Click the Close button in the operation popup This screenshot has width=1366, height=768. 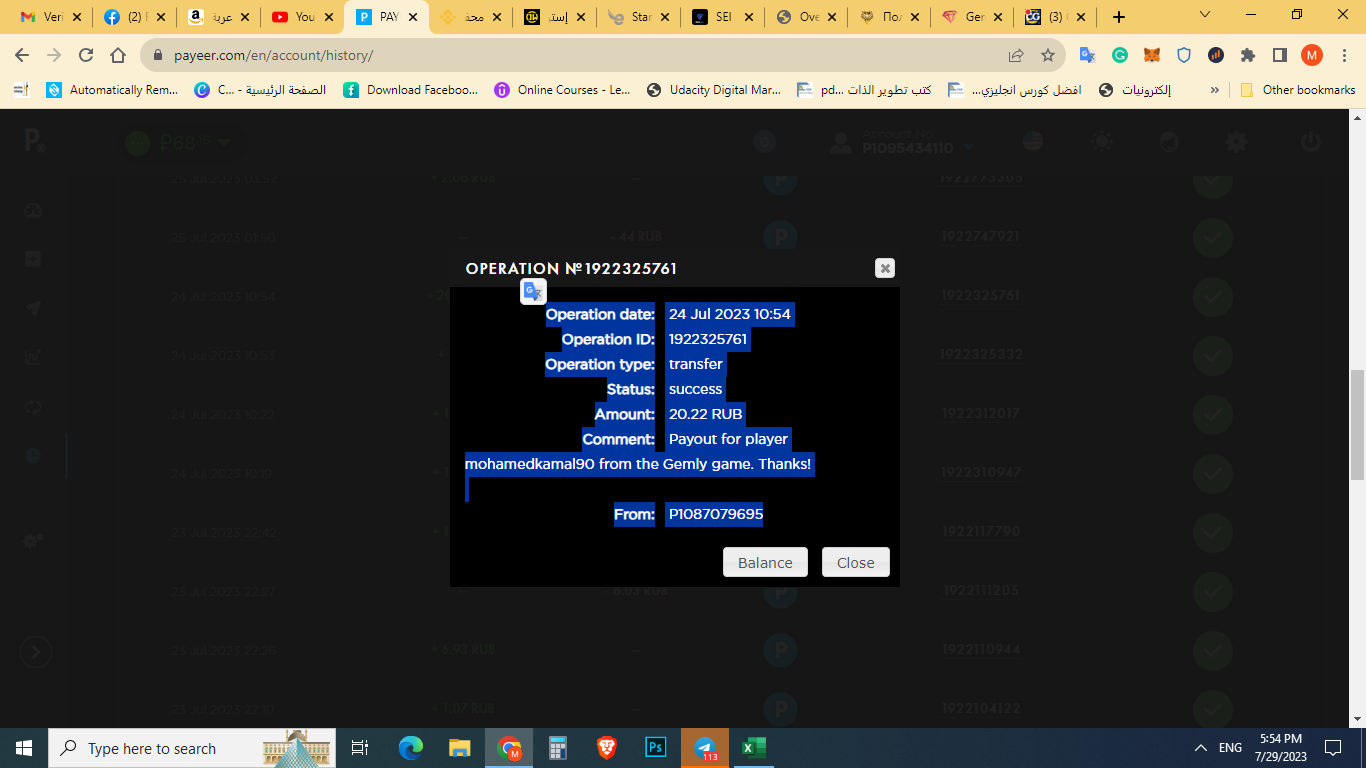[856, 562]
